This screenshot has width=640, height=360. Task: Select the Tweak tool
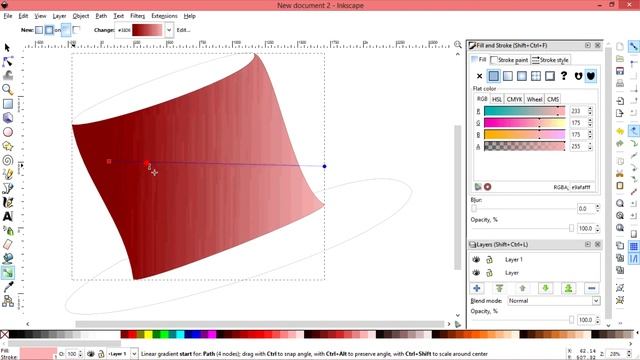point(7,76)
